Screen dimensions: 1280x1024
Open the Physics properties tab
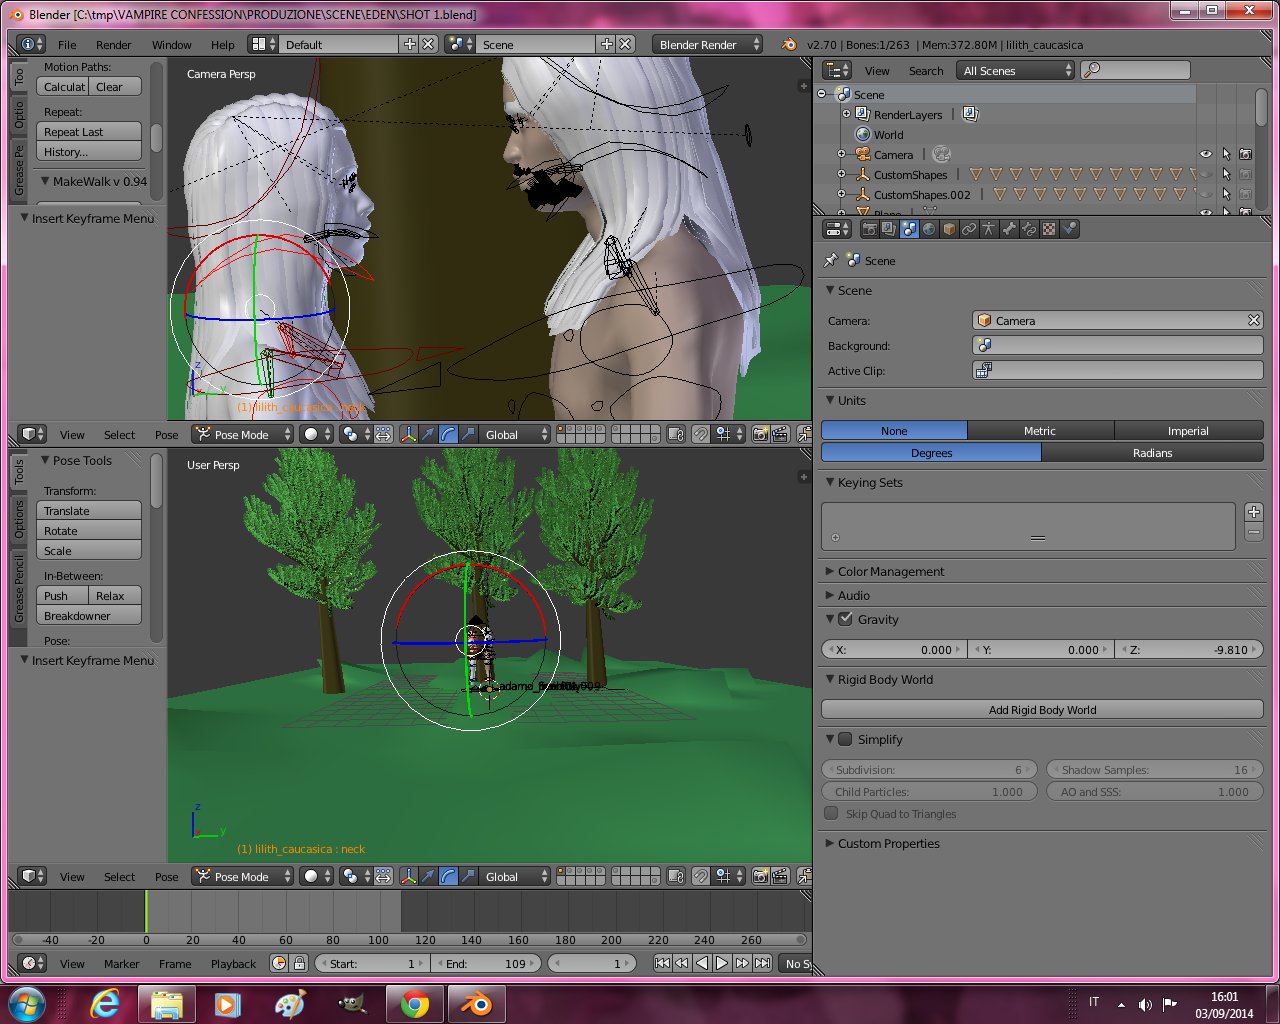[1069, 229]
